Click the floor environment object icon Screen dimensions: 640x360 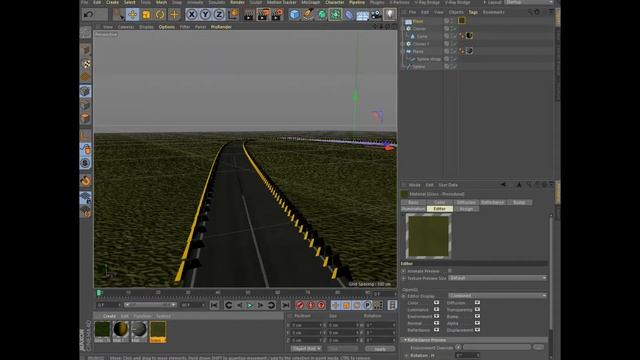(362, 15)
